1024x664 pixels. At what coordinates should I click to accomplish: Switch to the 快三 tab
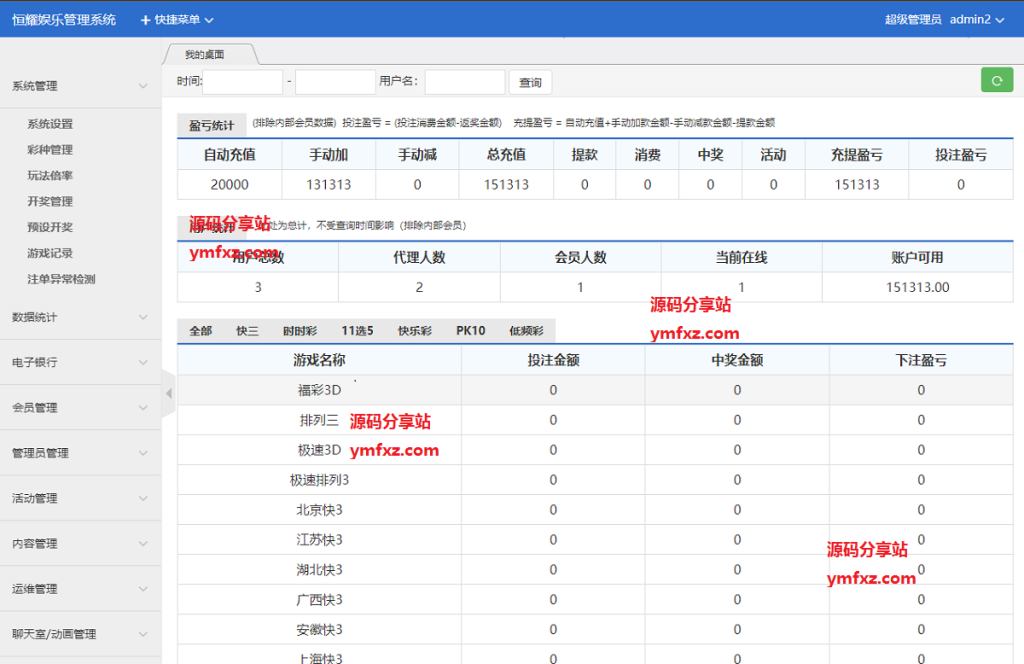(246, 330)
